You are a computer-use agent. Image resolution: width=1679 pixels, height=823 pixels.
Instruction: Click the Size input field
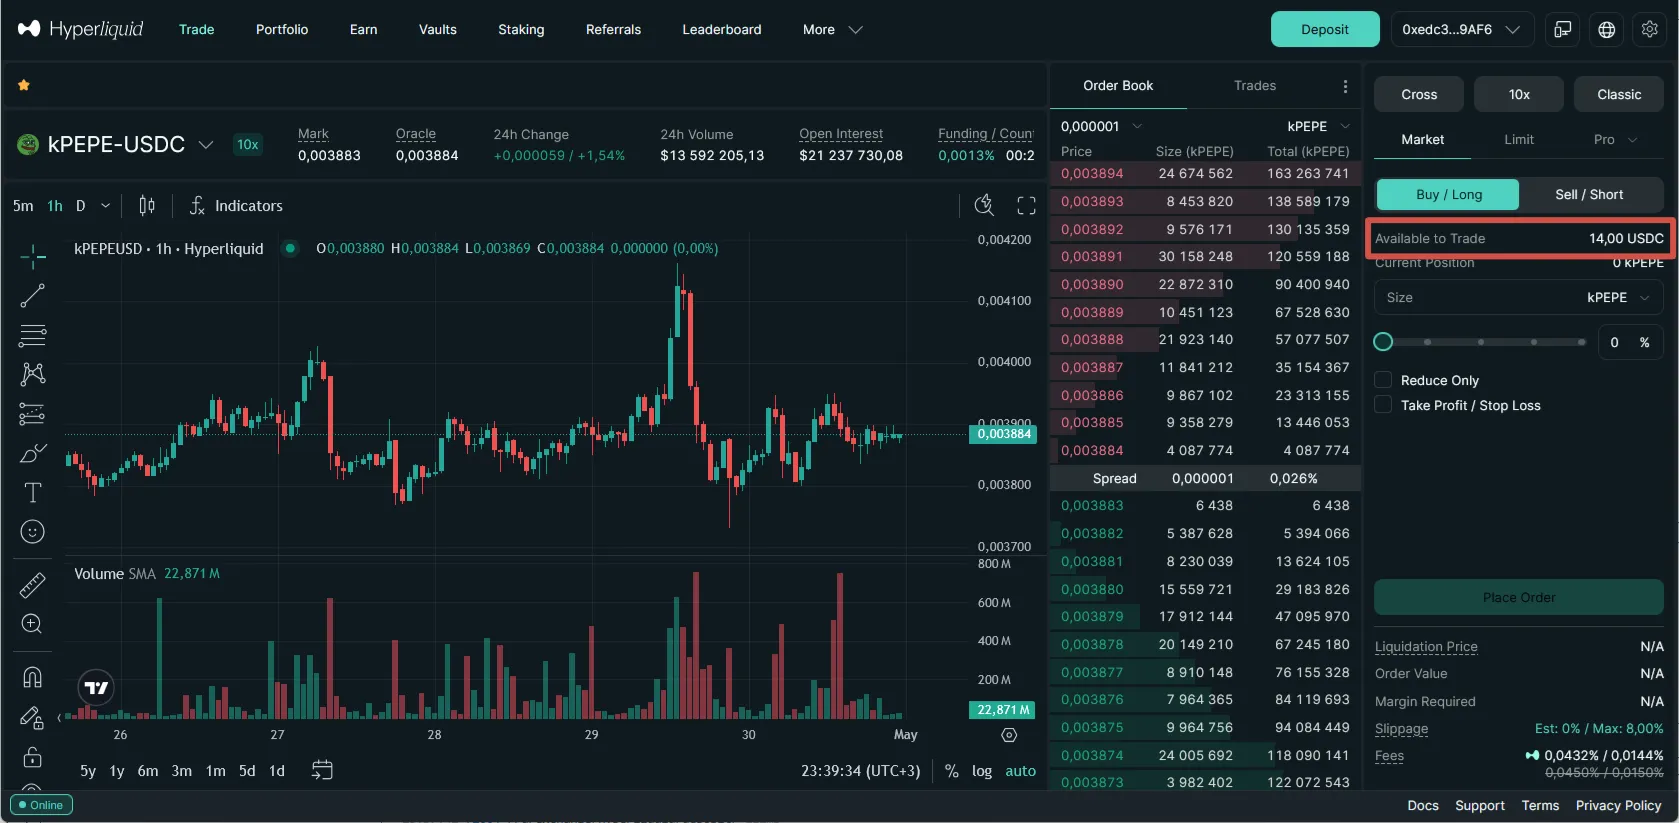1519,298
